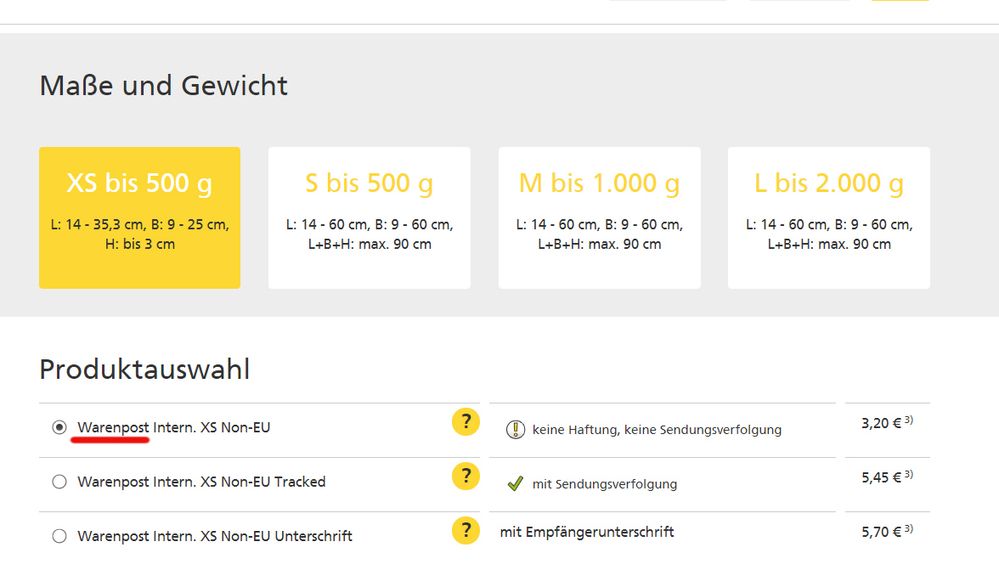Open help for Warenpost Intern. XS Non-EU
The width and height of the screenshot is (999, 581).
[465, 423]
